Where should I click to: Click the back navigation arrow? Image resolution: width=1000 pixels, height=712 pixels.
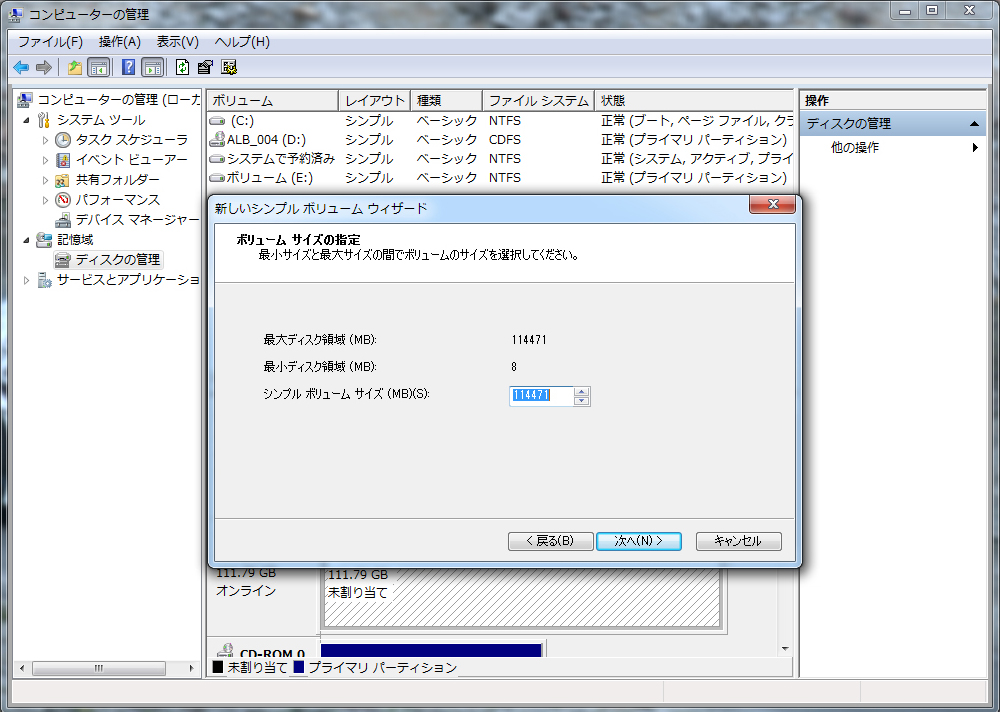pyautogui.click(x=20, y=66)
